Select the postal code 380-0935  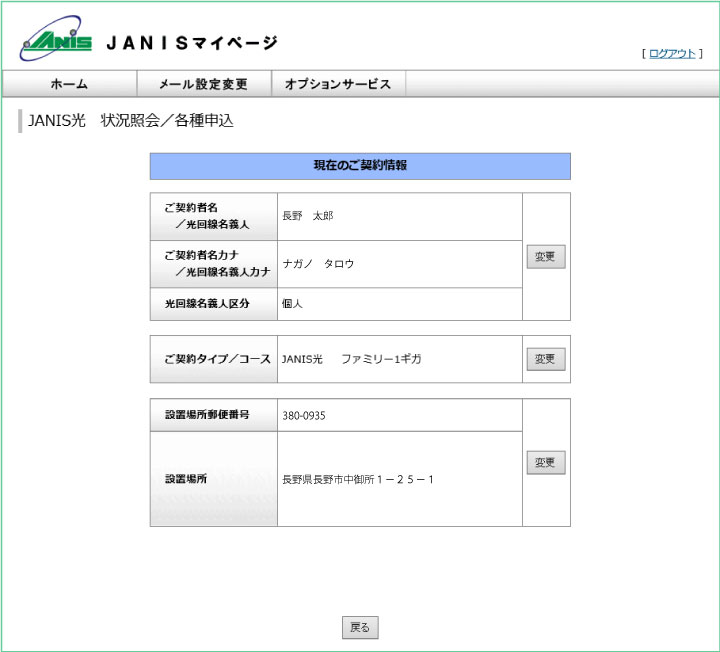pyautogui.click(x=304, y=416)
